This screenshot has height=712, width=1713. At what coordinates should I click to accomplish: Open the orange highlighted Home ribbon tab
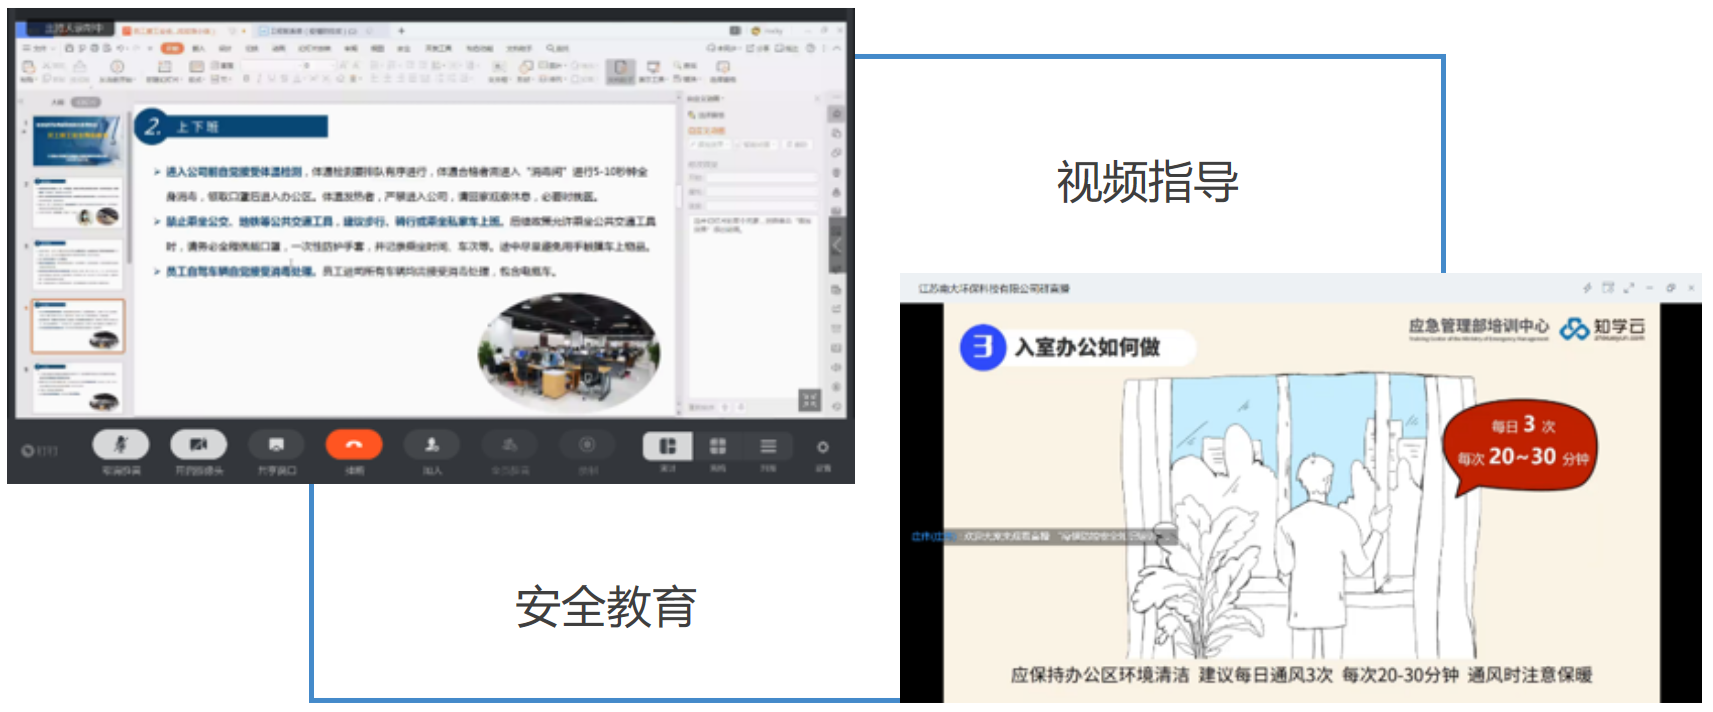click(x=172, y=48)
